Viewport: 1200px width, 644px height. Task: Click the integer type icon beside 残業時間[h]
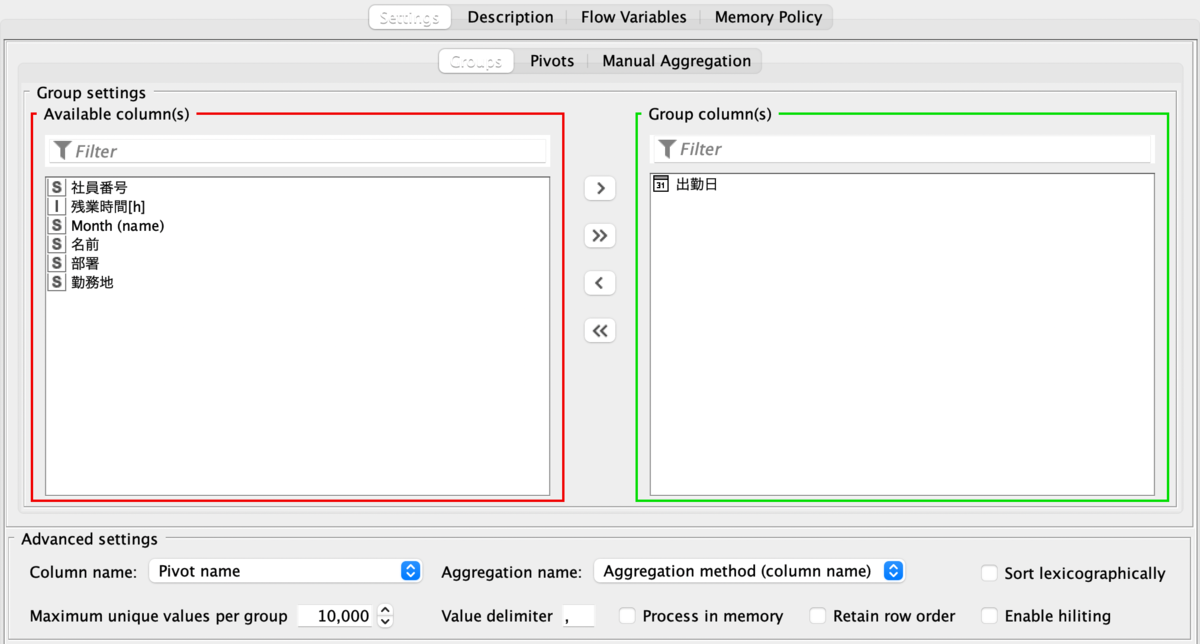tap(57, 206)
